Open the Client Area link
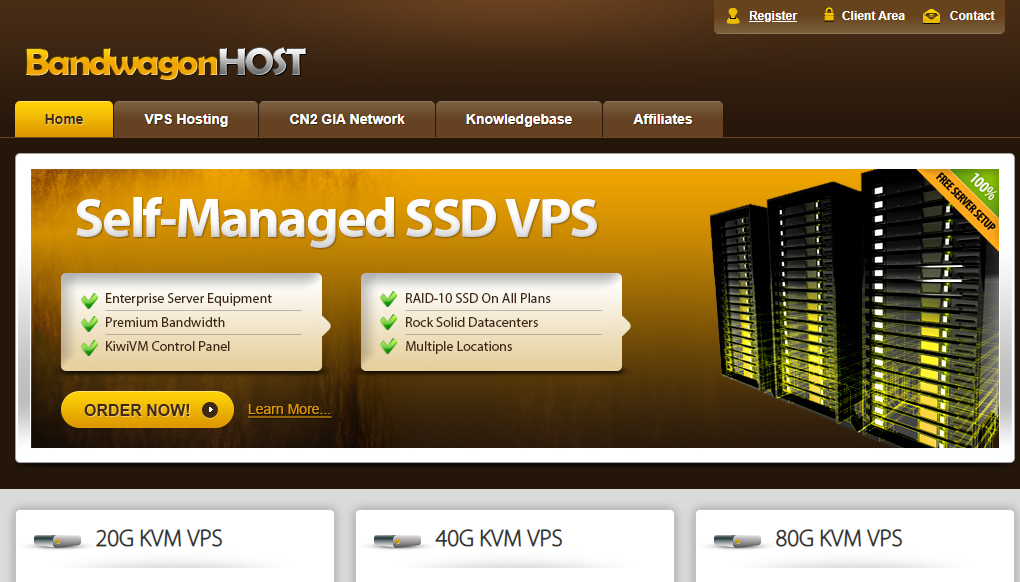Viewport: 1020px width, 582px height. [873, 16]
